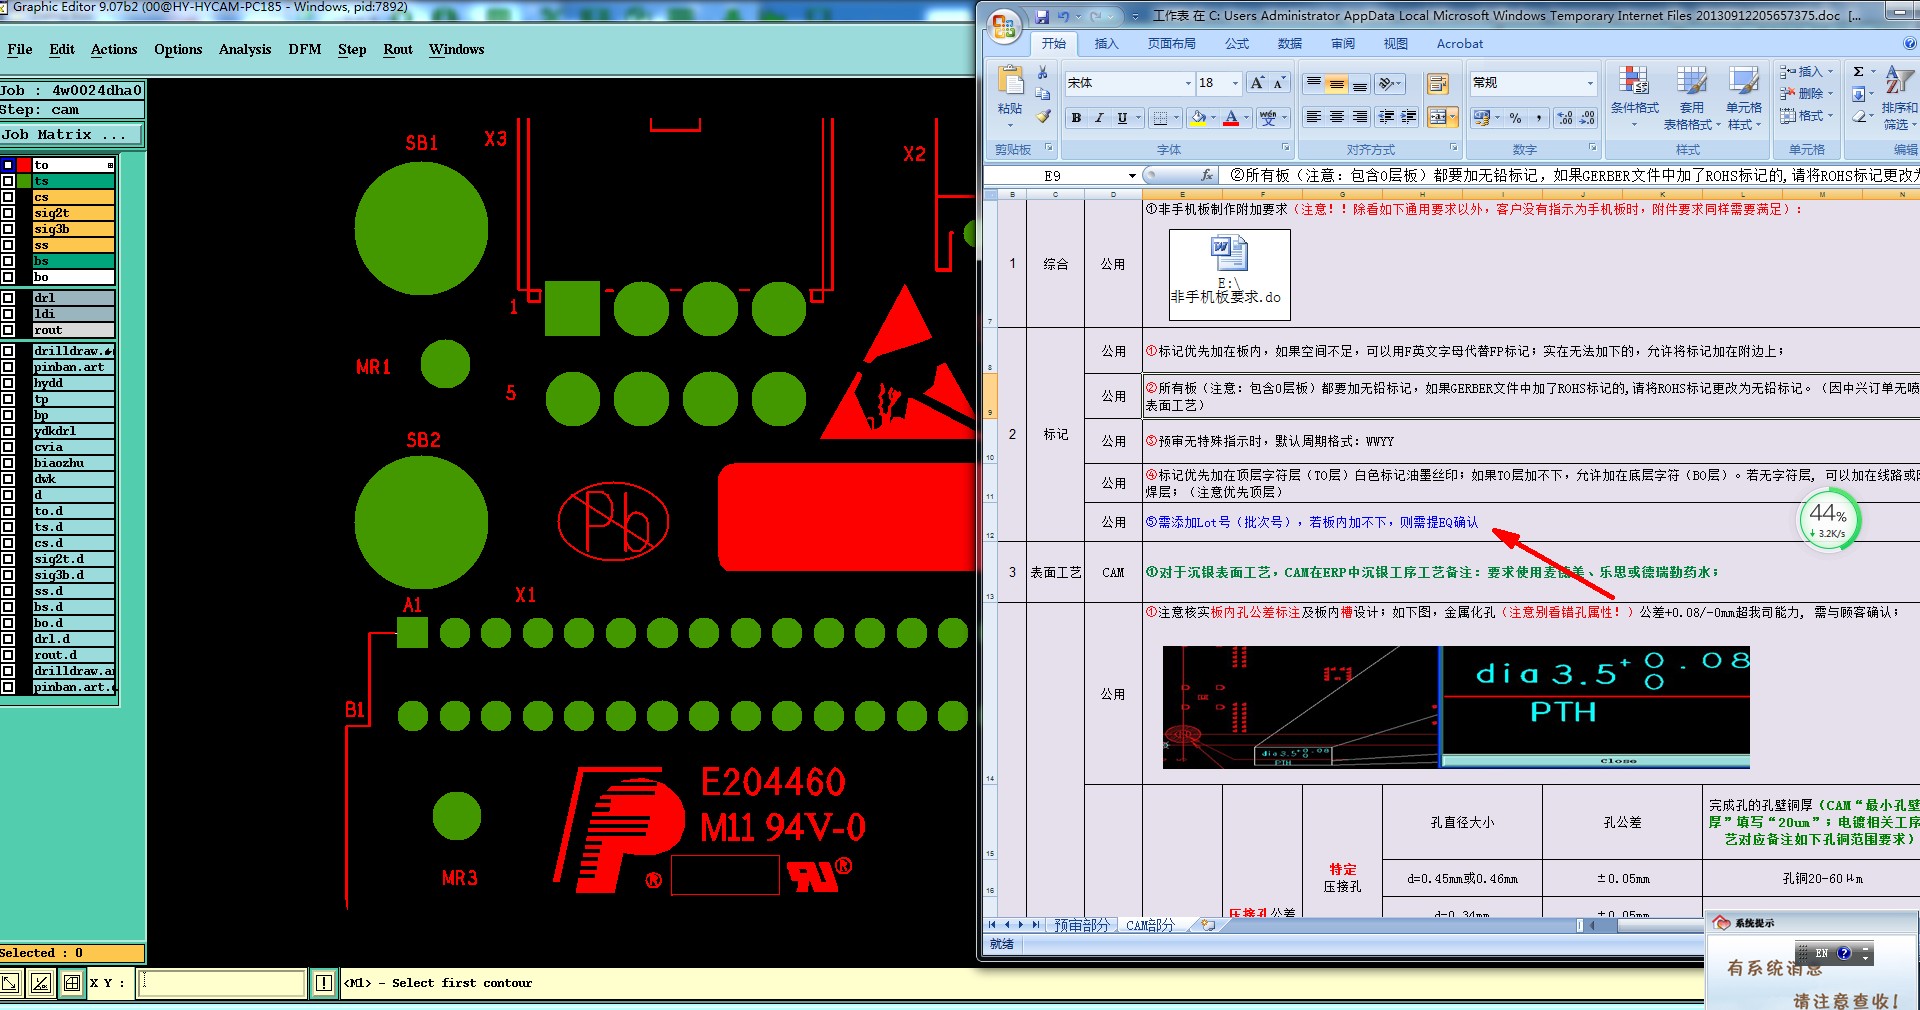Toggle the 'sig2t' layer checkbox

click(x=8, y=213)
